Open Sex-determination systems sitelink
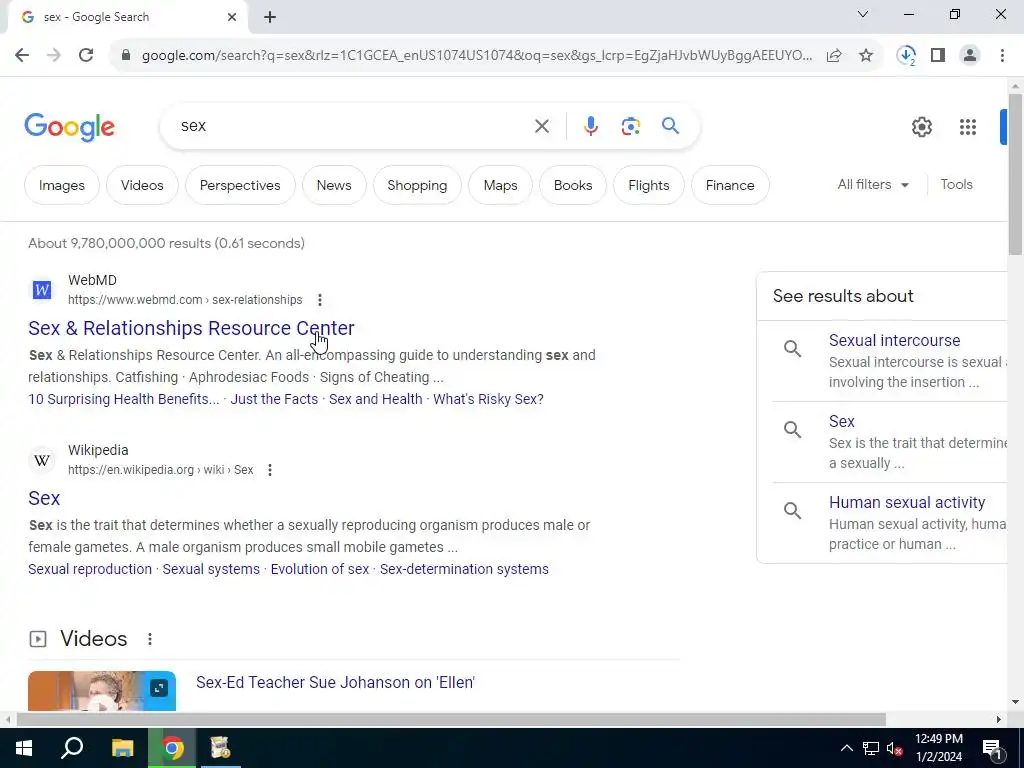Screen dimensions: 1024x768 (464, 569)
